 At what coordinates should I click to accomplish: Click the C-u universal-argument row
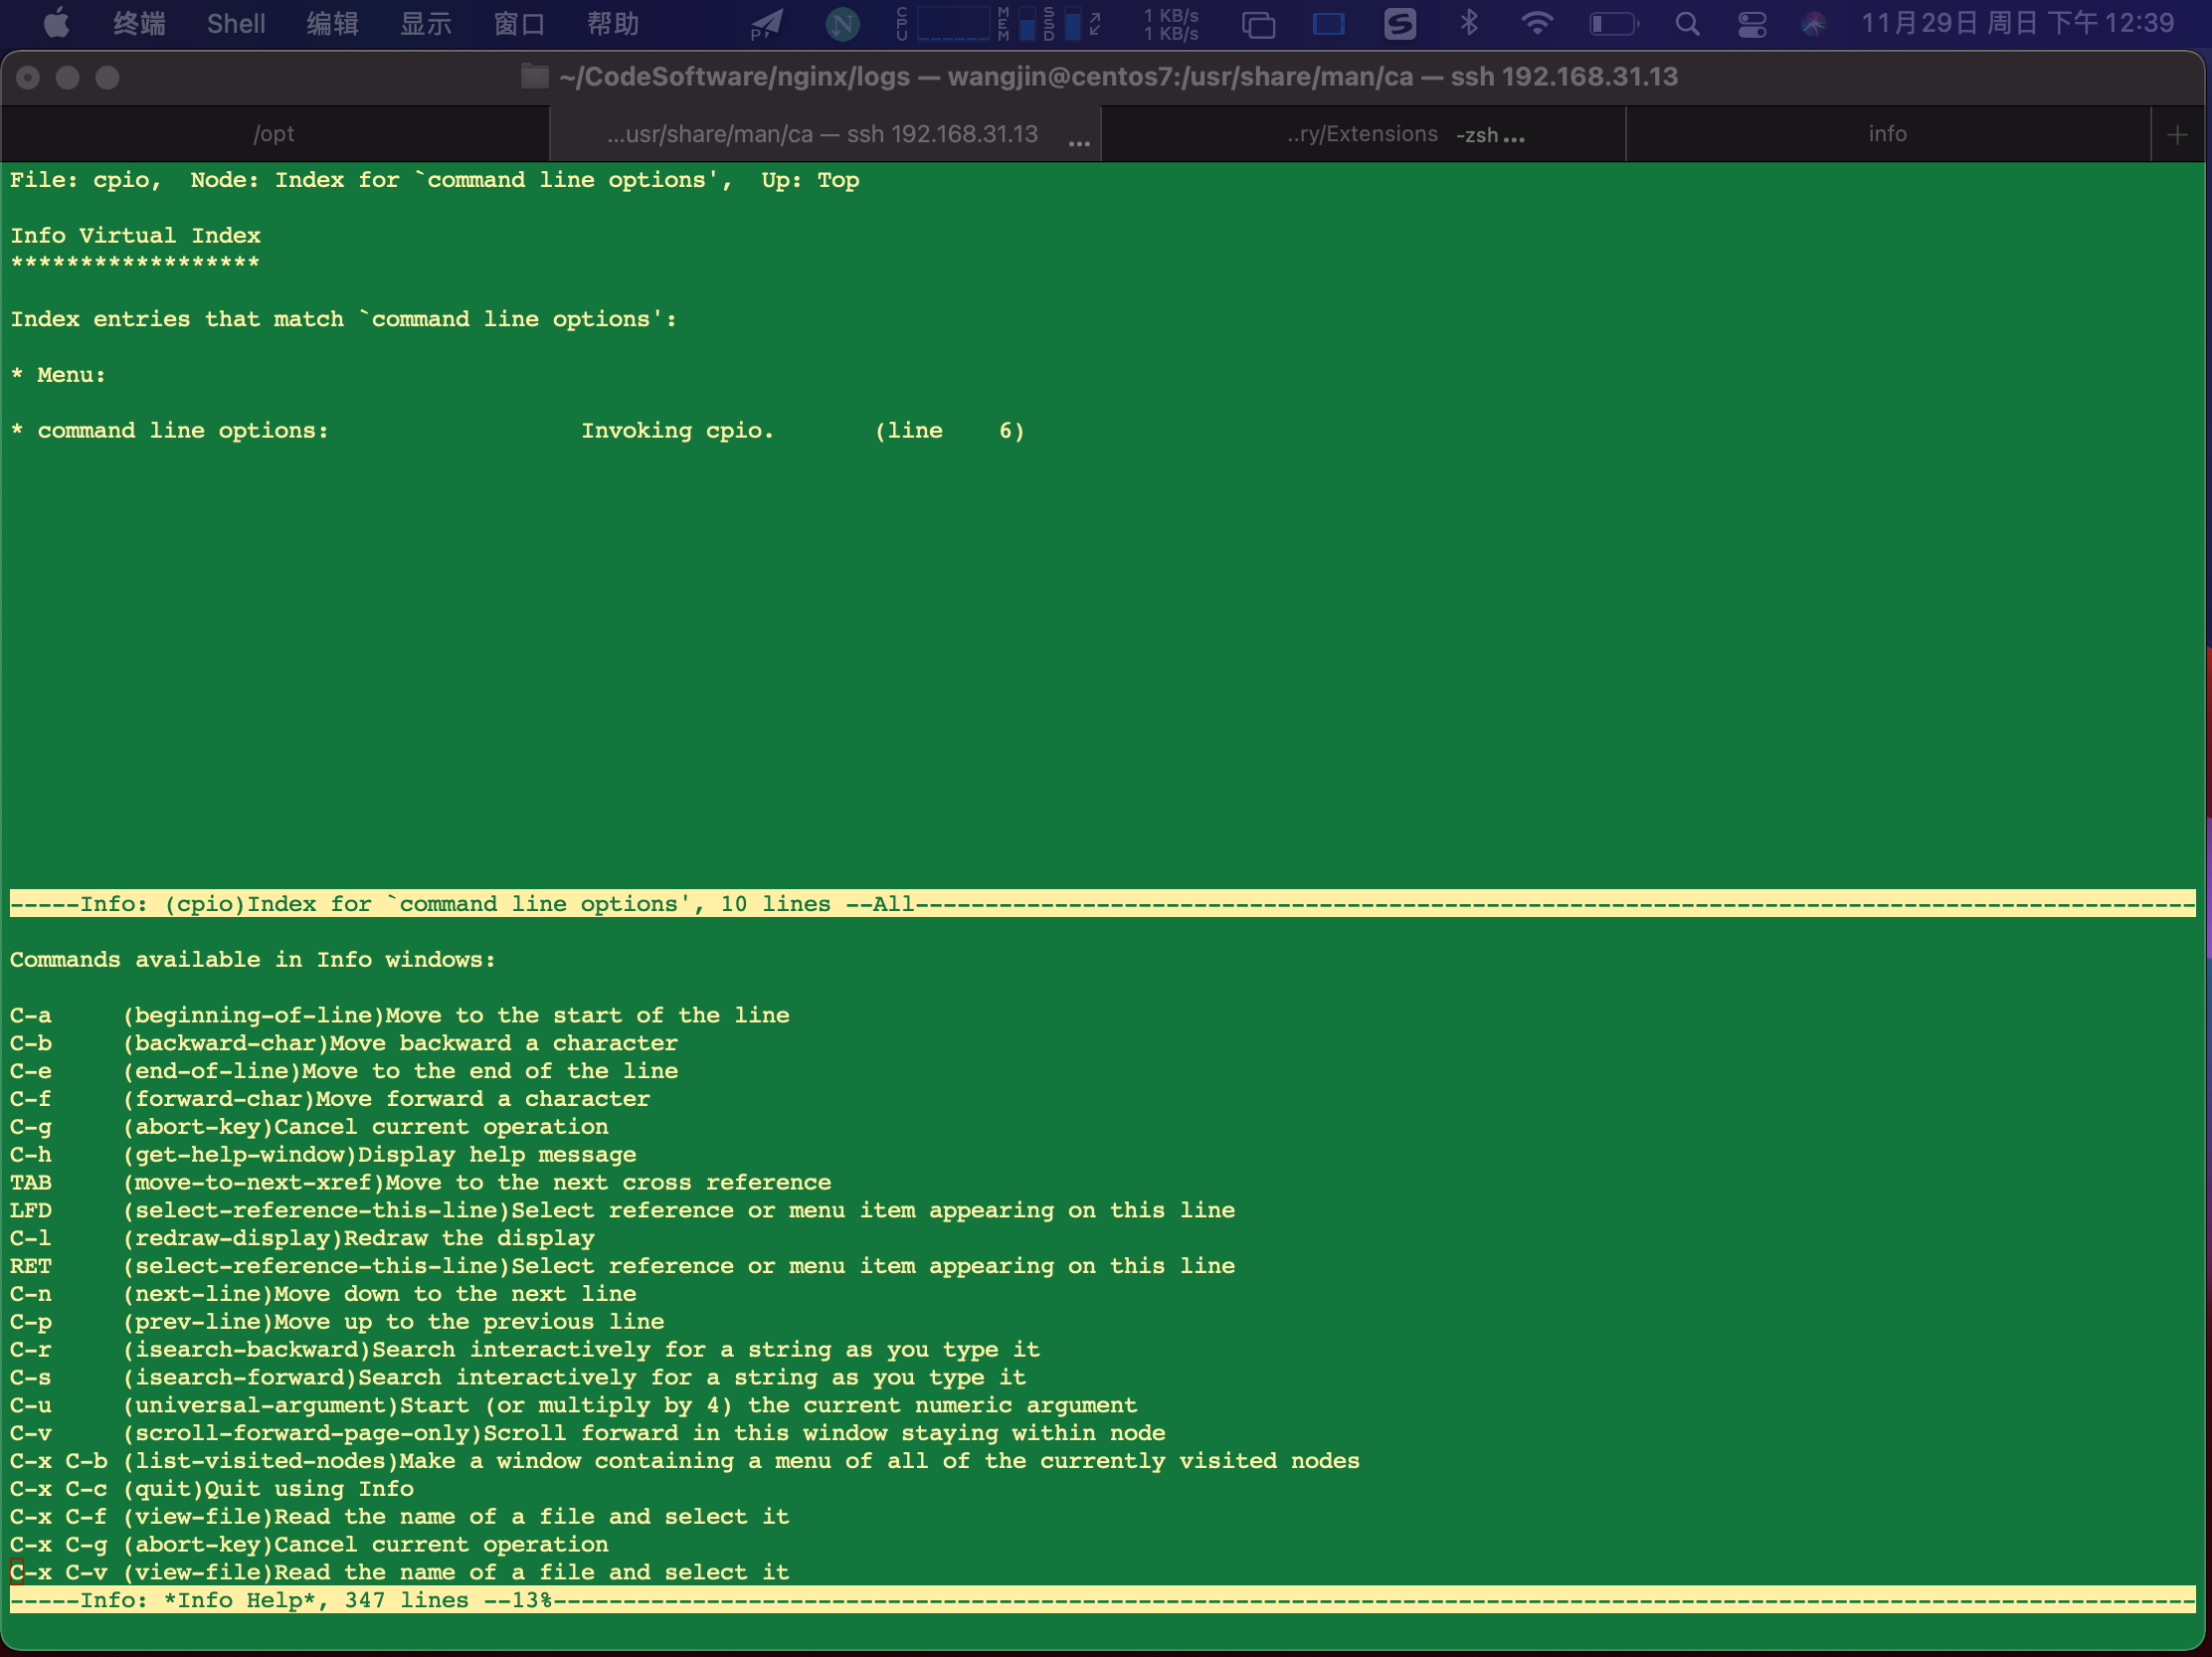(x=574, y=1405)
